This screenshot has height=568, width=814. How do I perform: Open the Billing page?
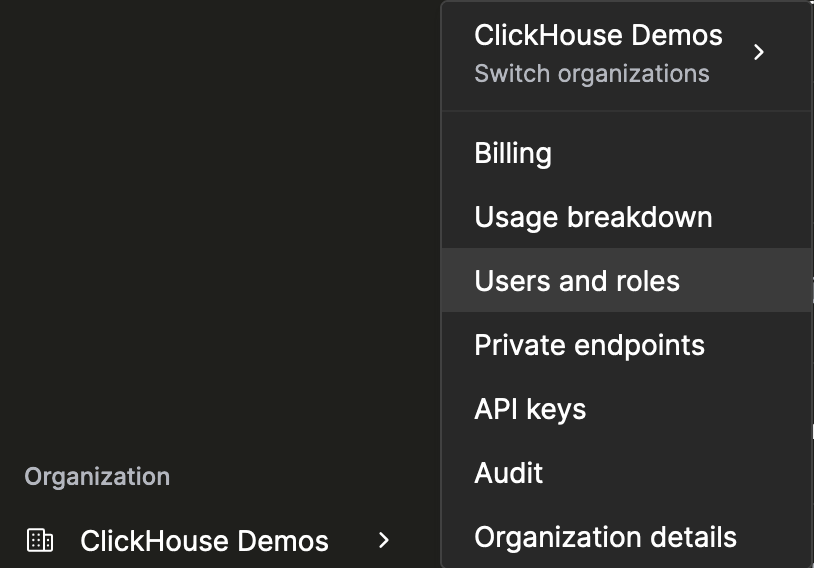(x=513, y=154)
